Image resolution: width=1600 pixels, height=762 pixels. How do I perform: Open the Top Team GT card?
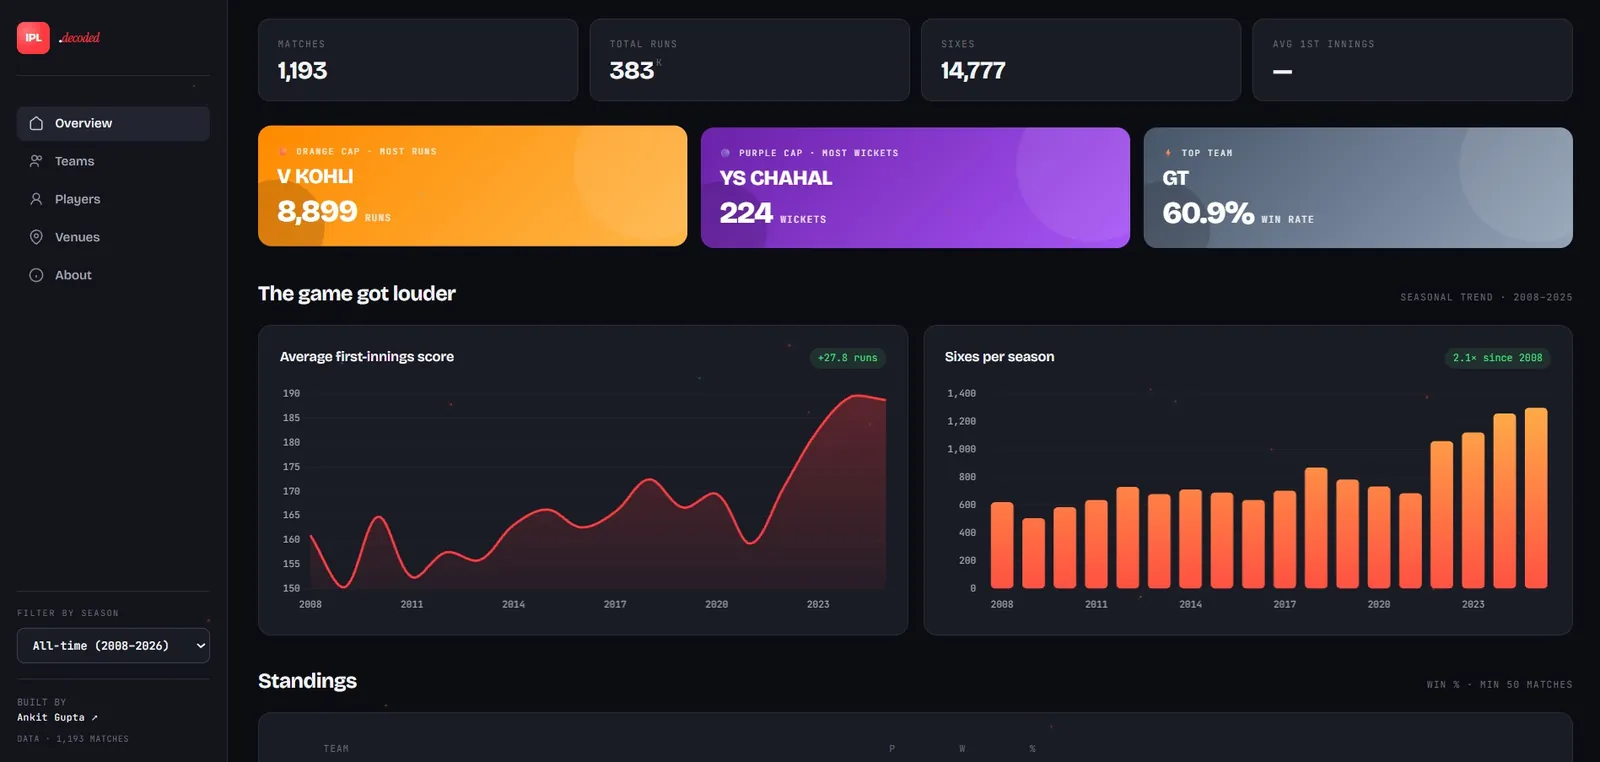[x=1358, y=187]
